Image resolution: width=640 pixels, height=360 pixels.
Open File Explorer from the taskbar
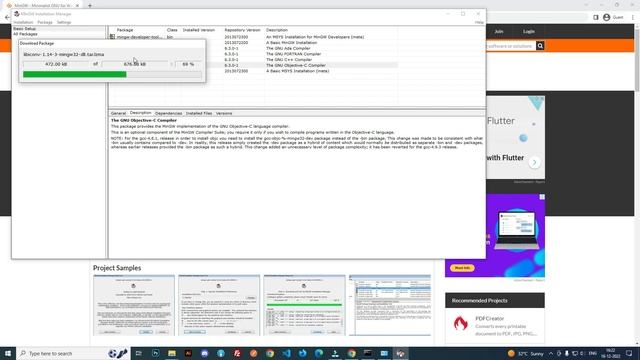click(172, 353)
